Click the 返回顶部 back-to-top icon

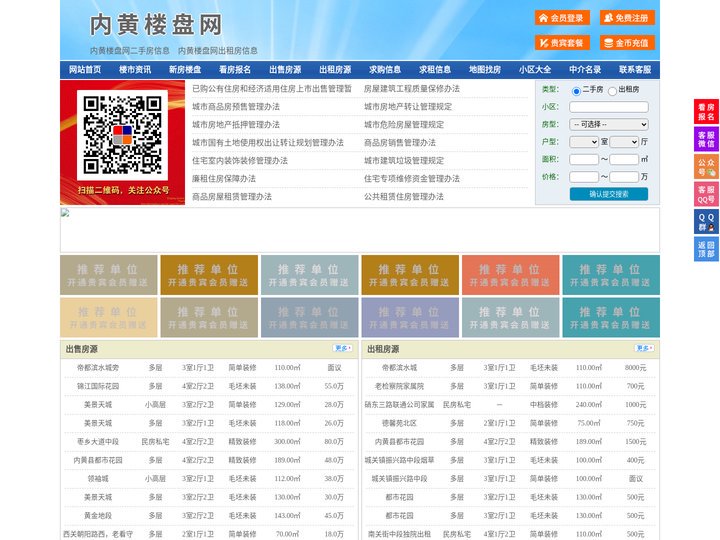706,249
